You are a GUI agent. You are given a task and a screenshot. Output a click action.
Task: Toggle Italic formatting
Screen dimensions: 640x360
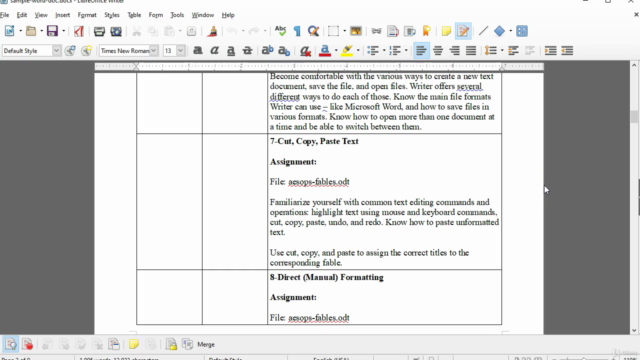tap(214, 51)
